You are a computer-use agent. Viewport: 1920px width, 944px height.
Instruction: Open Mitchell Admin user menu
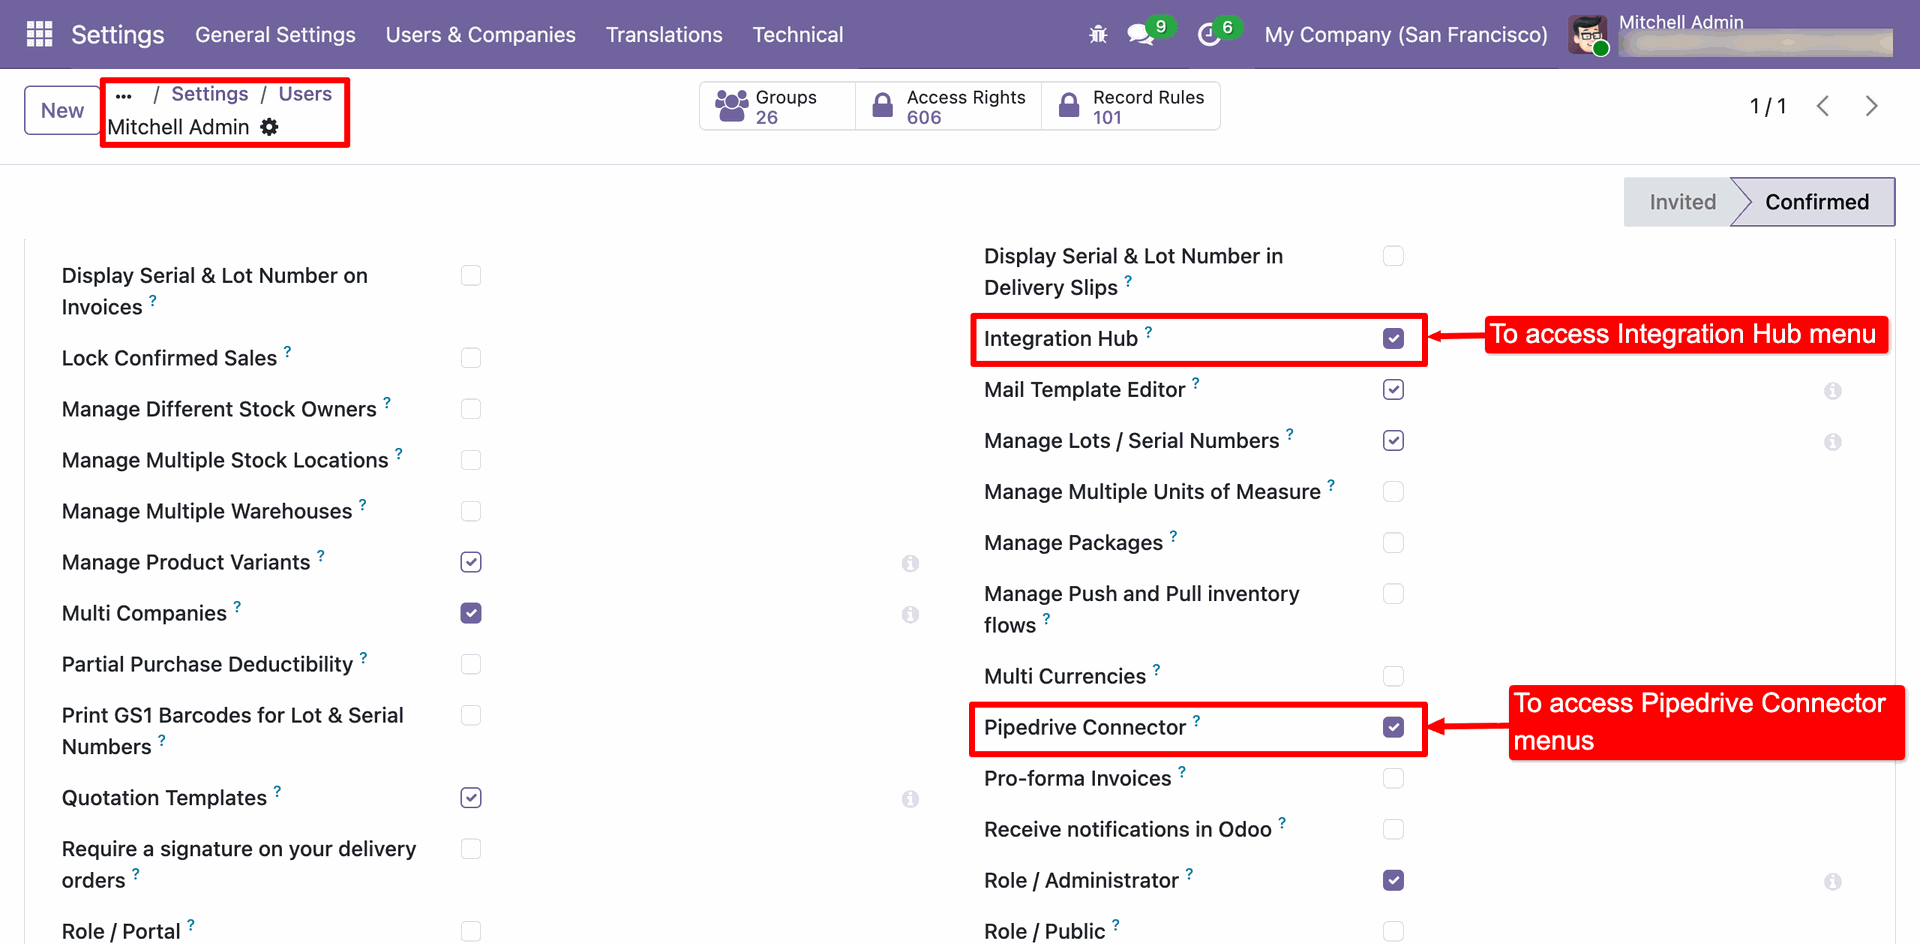tap(1731, 35)
